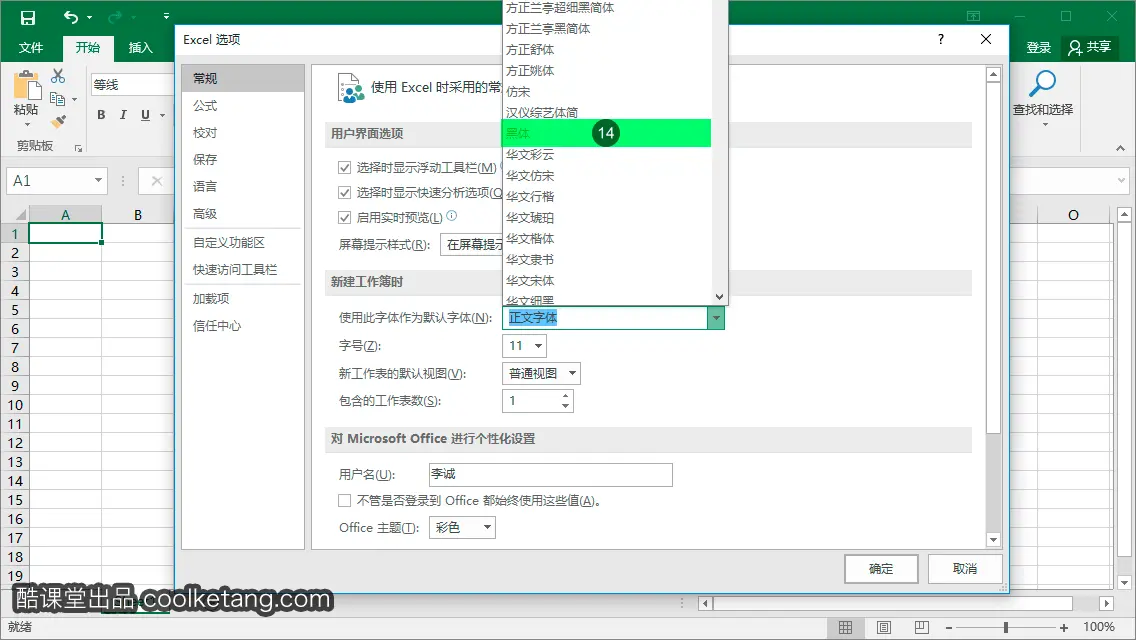Toggle Bold formatting button

click(101, 115)
